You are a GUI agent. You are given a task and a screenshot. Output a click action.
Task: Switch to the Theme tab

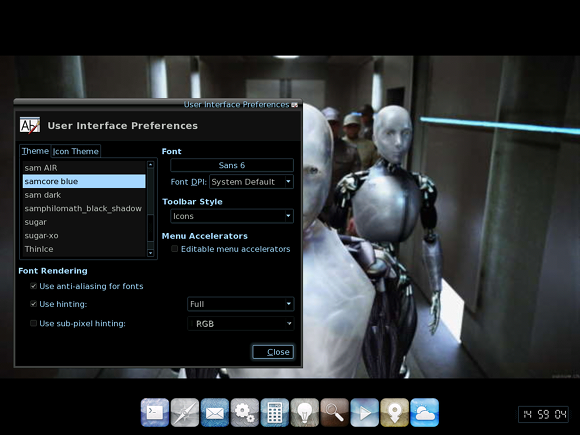click(x=35, y=151)
